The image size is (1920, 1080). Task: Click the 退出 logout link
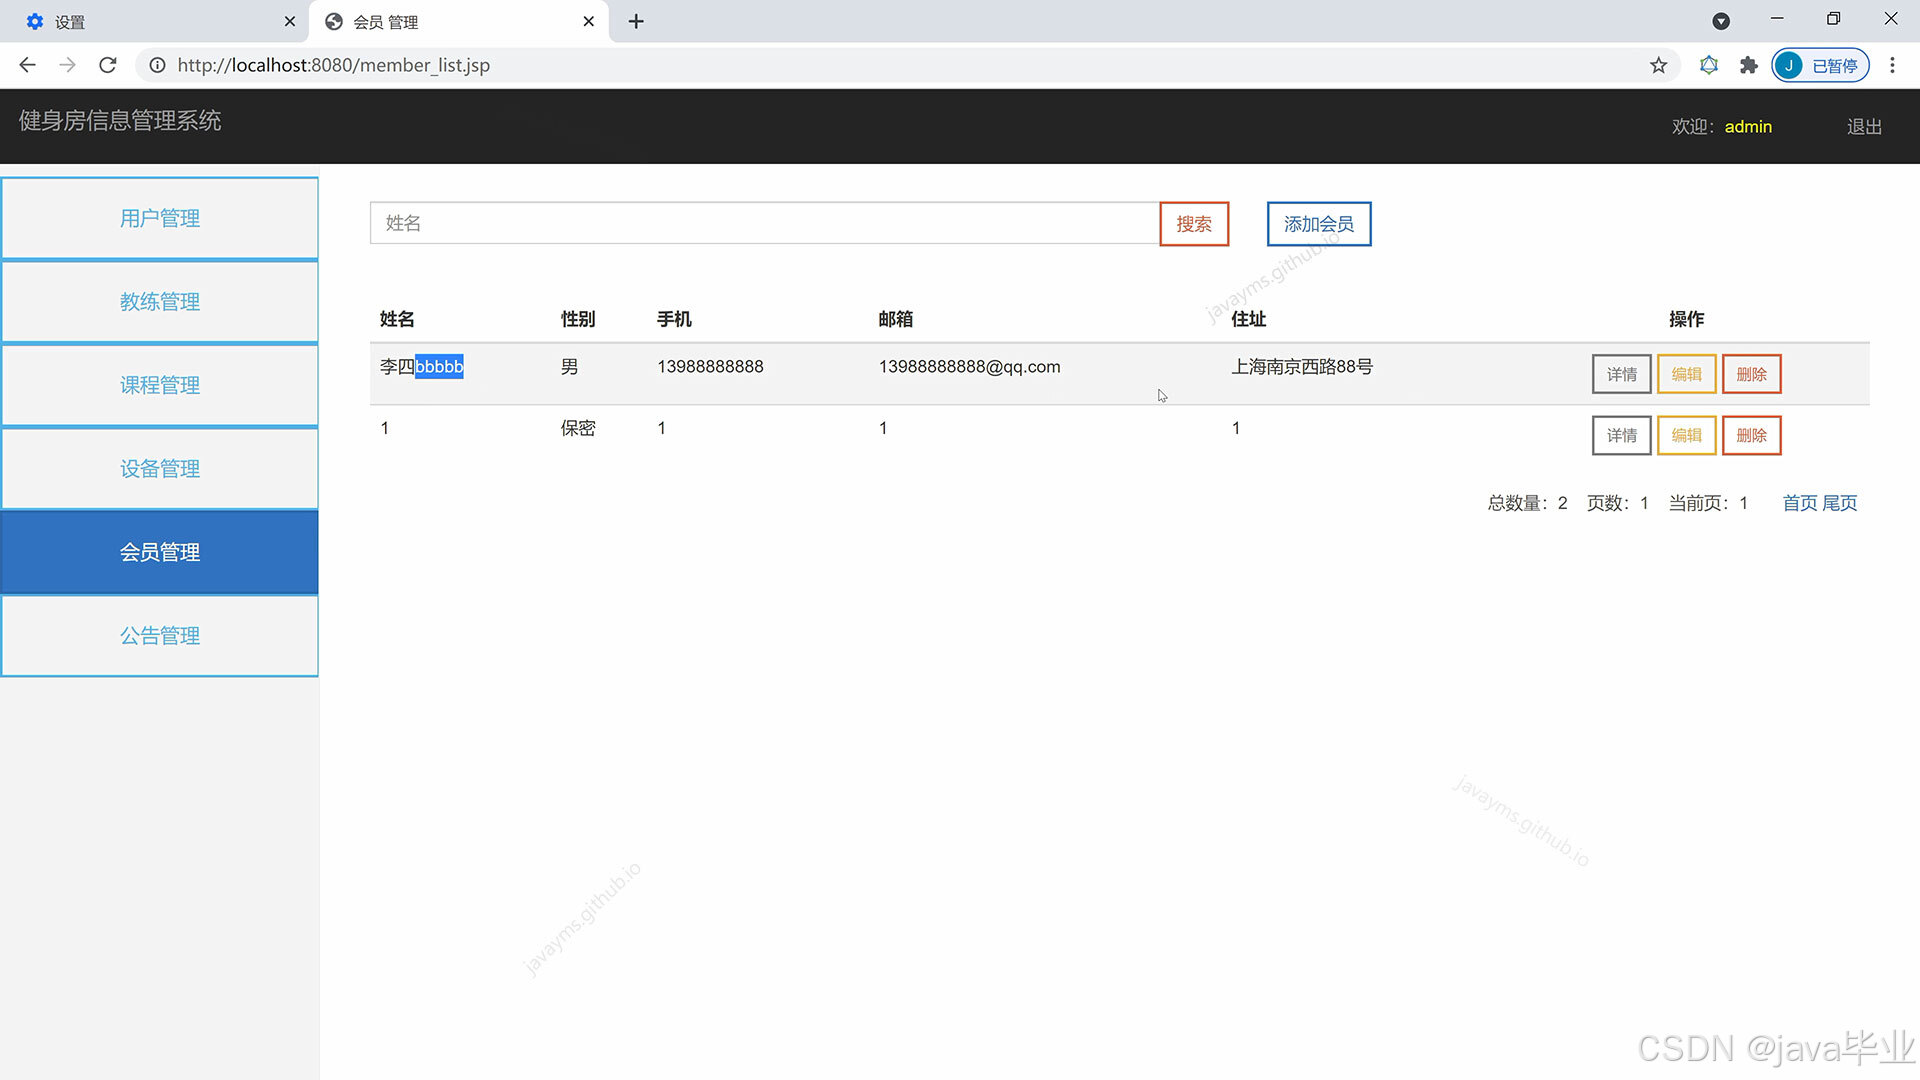1864,127
